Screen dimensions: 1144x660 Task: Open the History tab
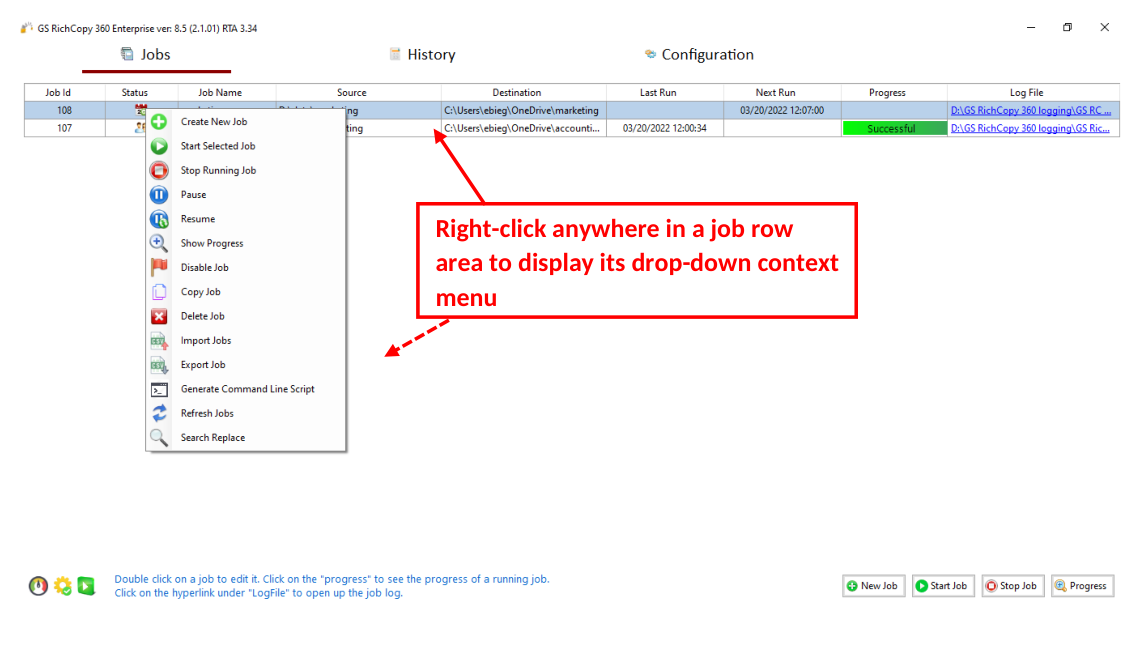pos(422,55)
